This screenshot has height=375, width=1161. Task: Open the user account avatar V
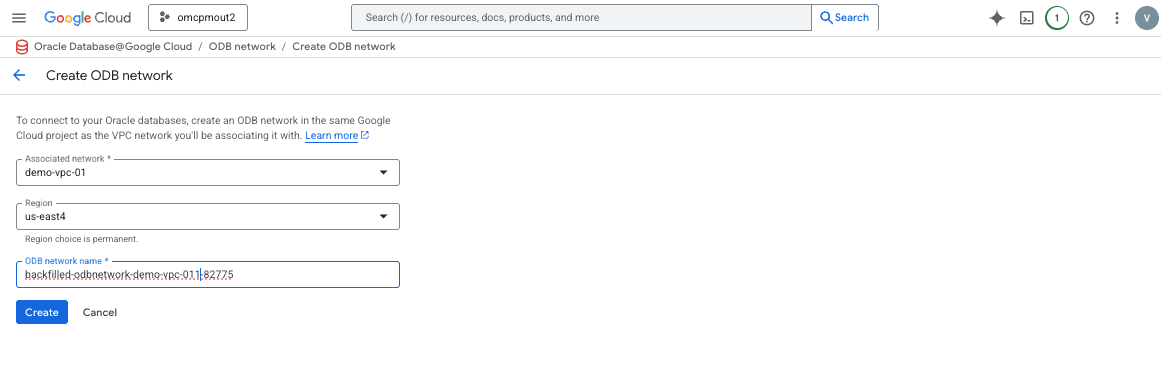1146,19
